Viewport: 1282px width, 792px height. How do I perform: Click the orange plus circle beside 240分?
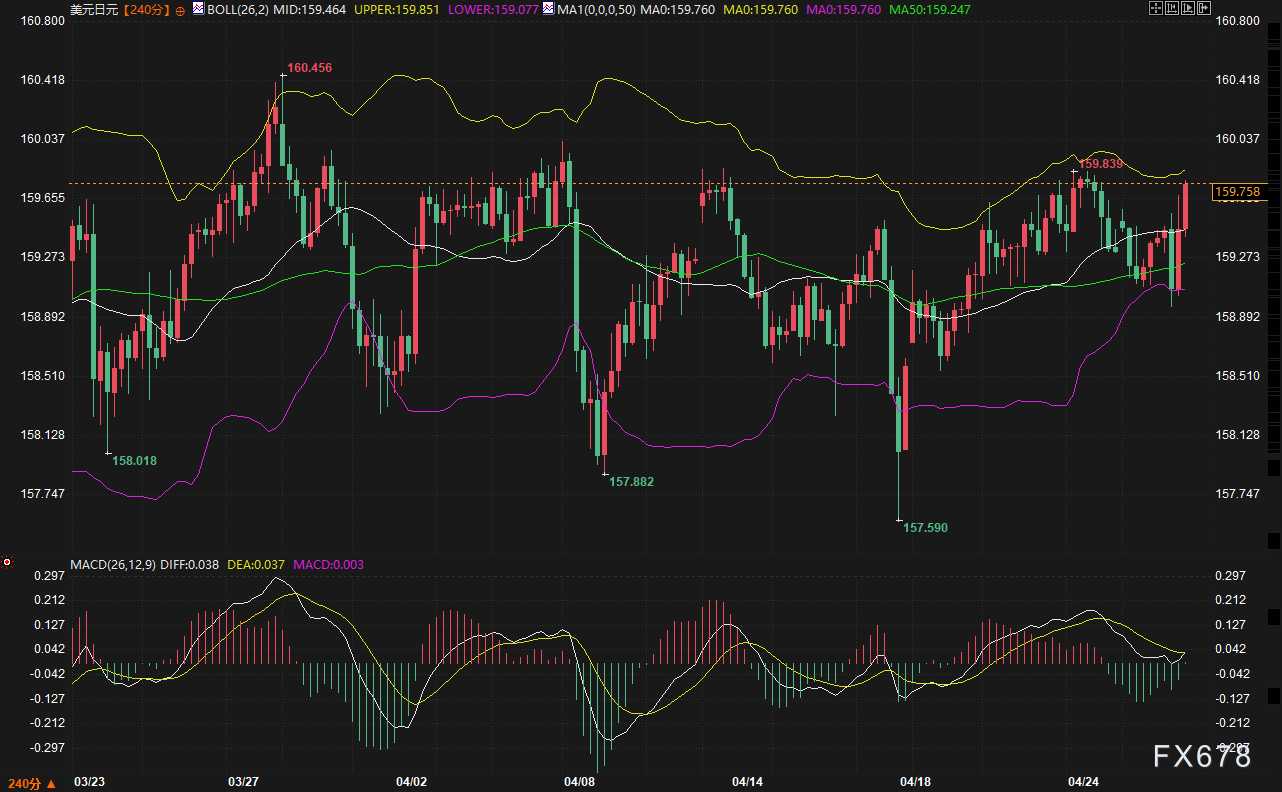180,10
